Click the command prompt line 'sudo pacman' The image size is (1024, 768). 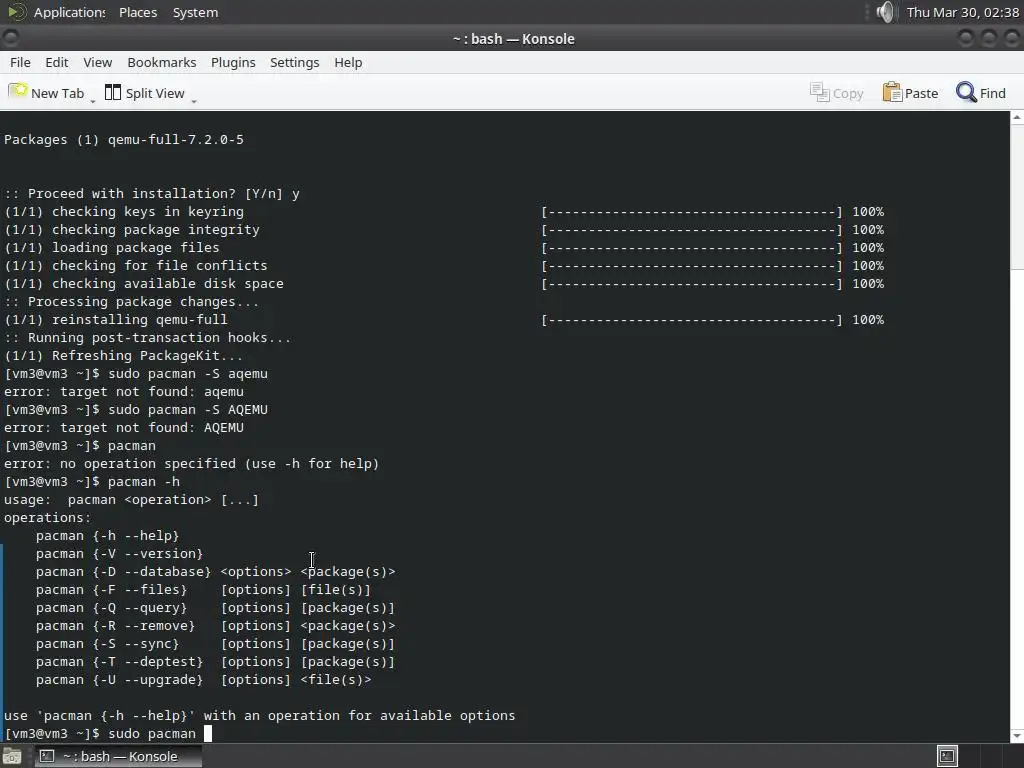108,734
